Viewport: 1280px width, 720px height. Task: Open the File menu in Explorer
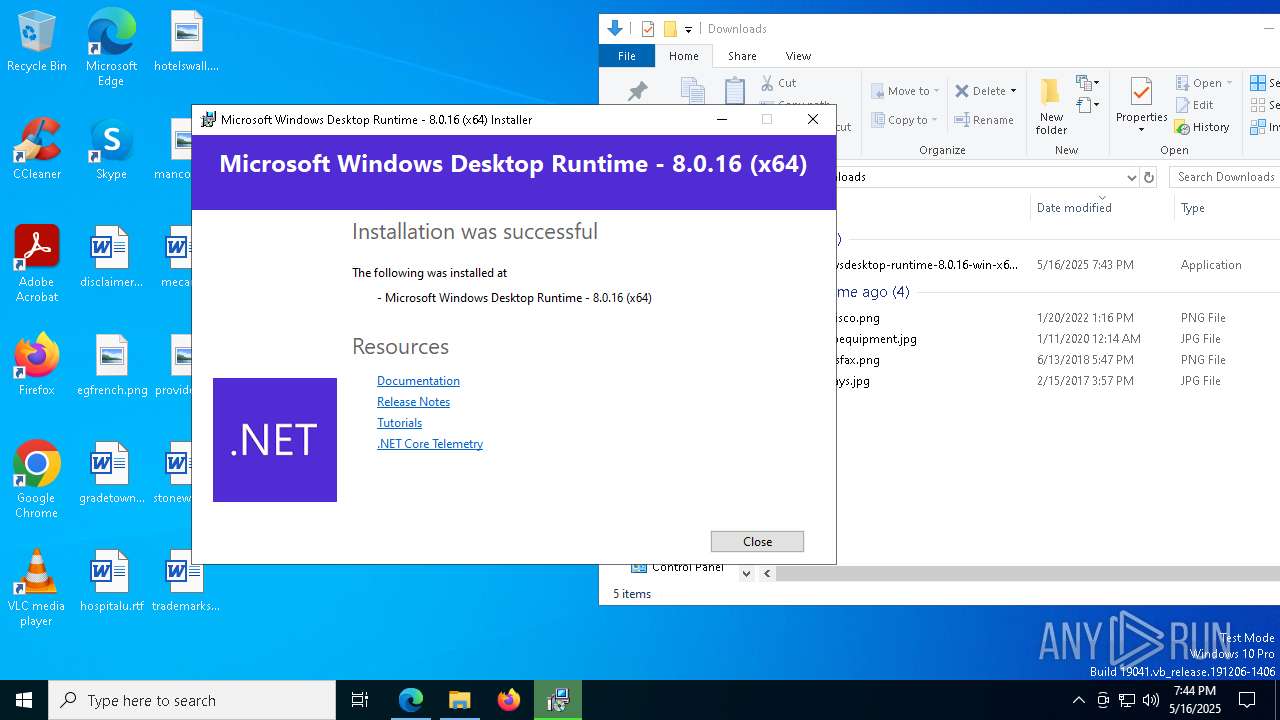click(x=627, y=56)
